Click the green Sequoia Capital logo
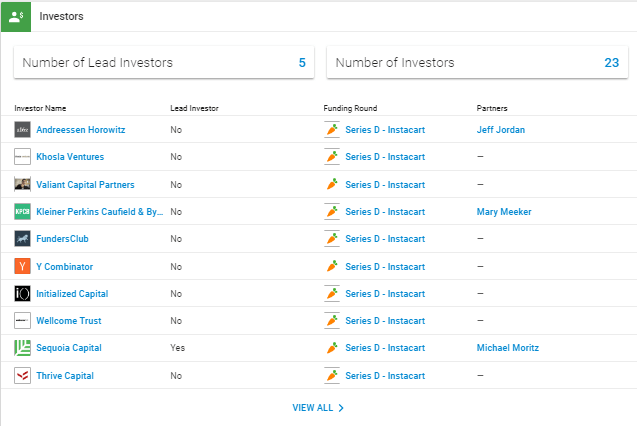The image size is (637, 426). 22,348
